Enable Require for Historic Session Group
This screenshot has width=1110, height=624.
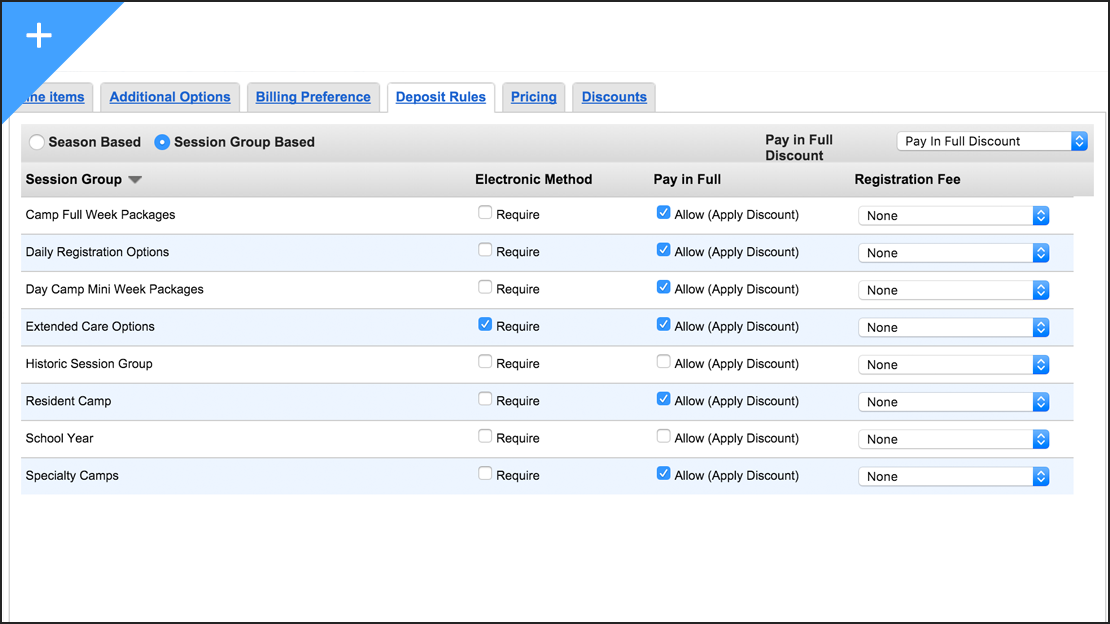(485, 362)
